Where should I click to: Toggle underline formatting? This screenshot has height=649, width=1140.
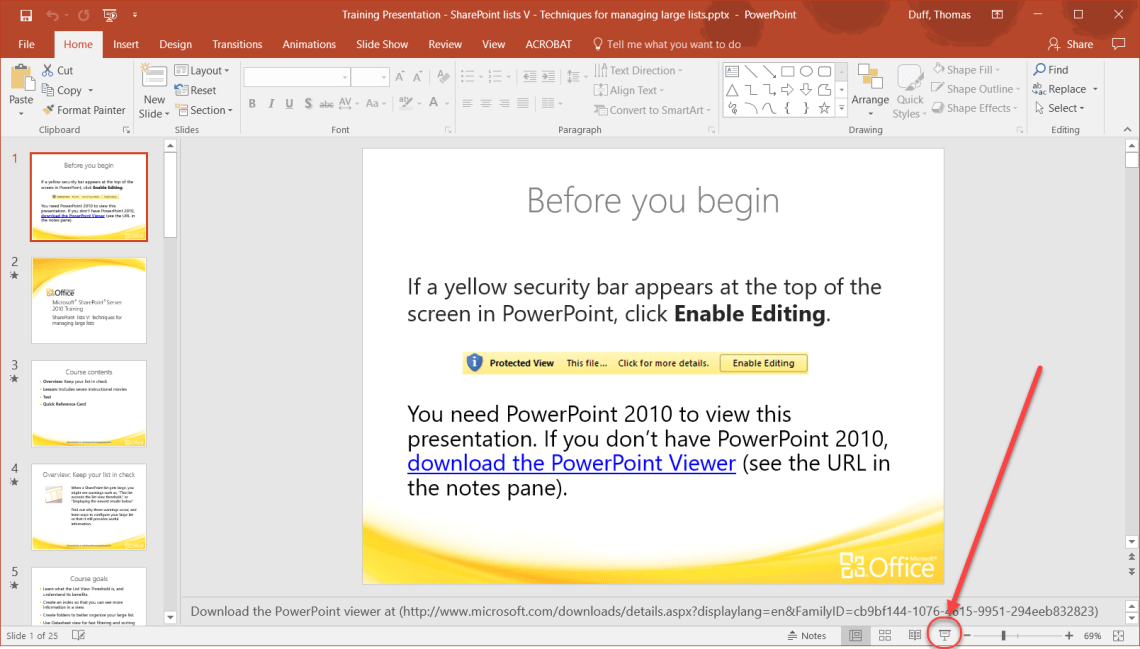[288, 103]
